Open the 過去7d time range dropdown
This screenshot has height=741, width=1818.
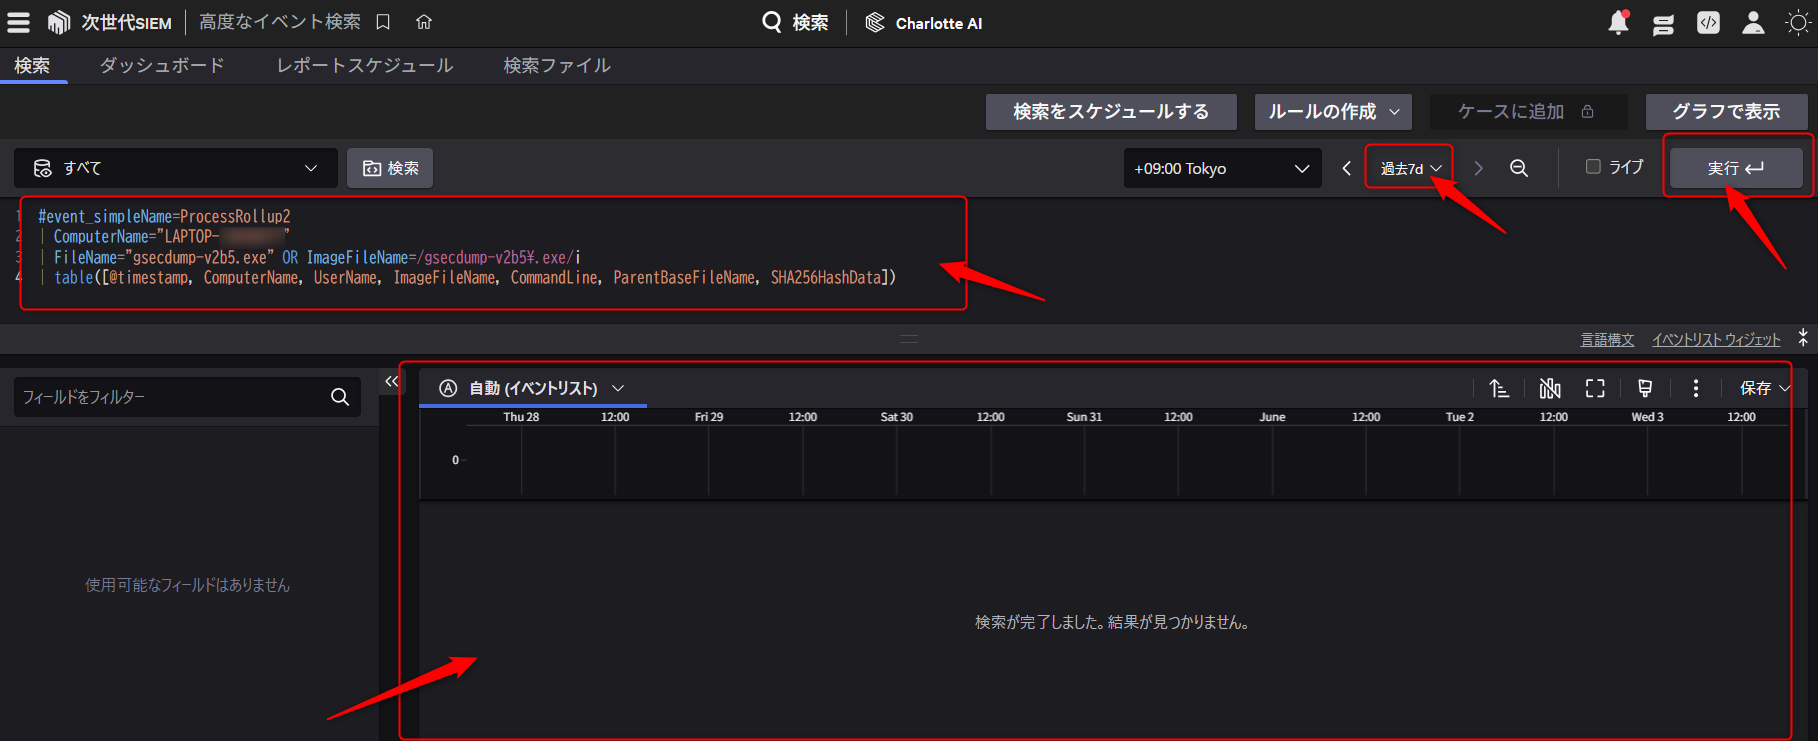1410,168
